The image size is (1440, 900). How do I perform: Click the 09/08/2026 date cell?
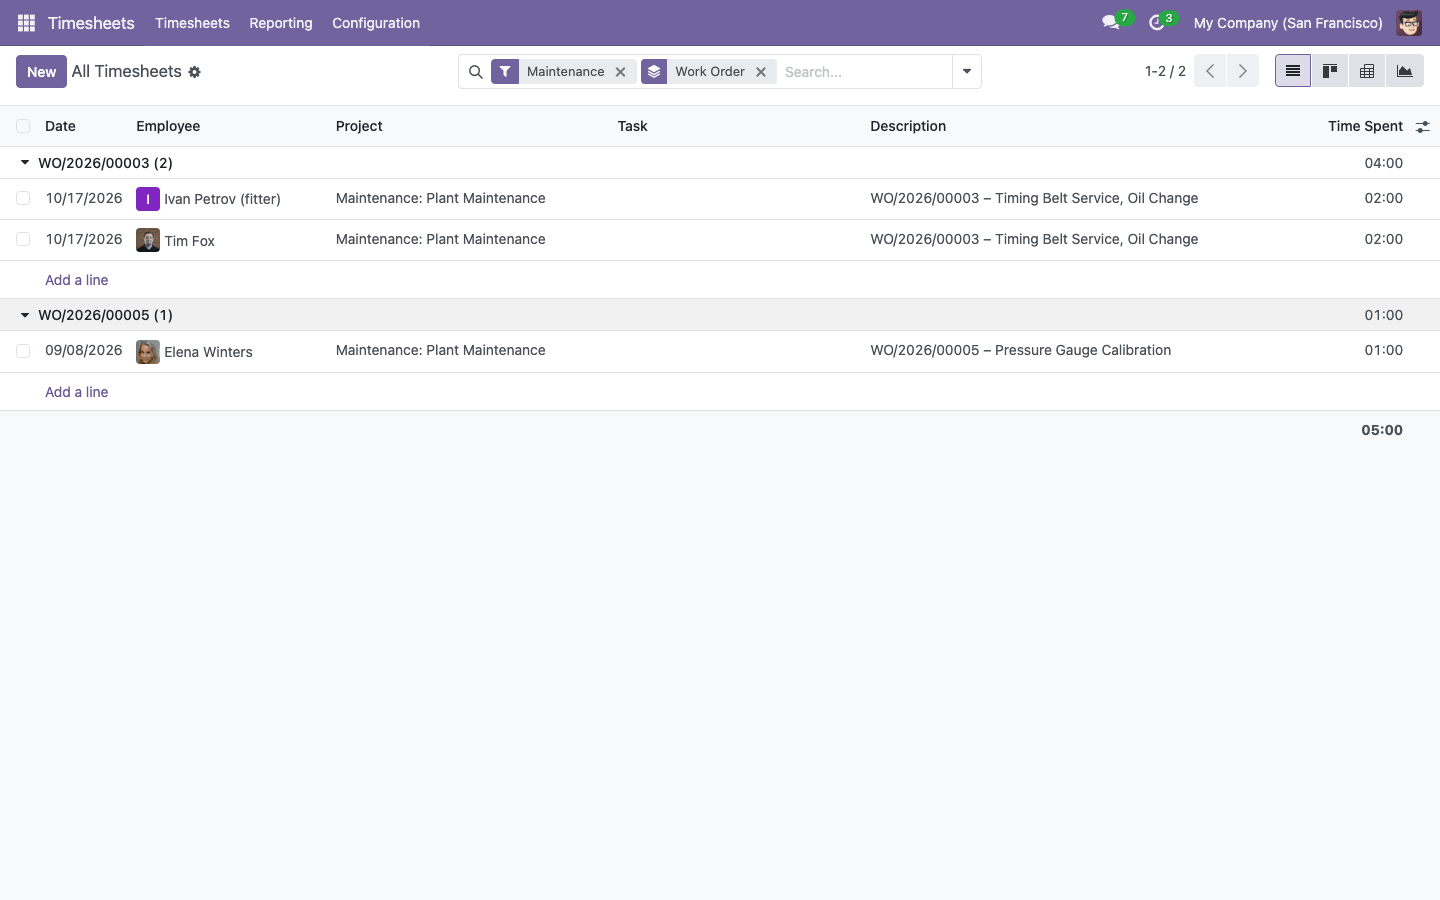84,350
